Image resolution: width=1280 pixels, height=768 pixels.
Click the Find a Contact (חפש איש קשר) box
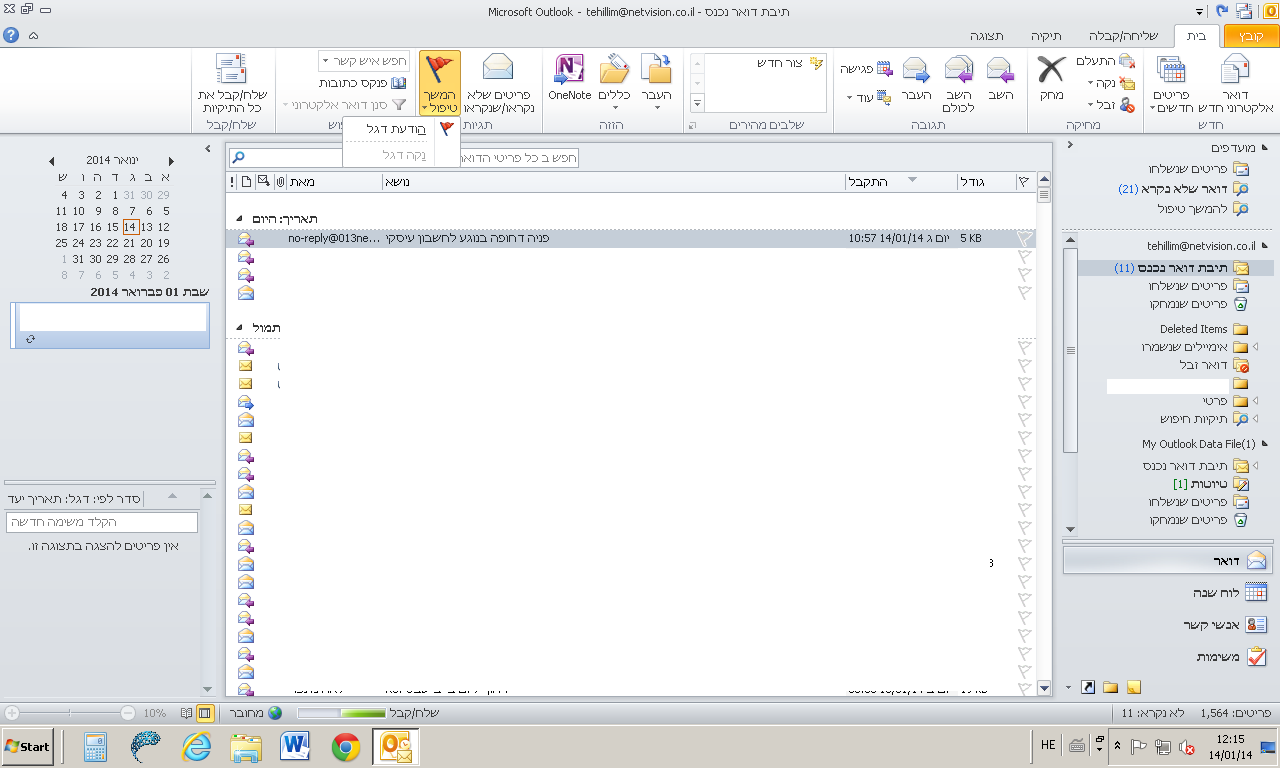pos(364,61)
